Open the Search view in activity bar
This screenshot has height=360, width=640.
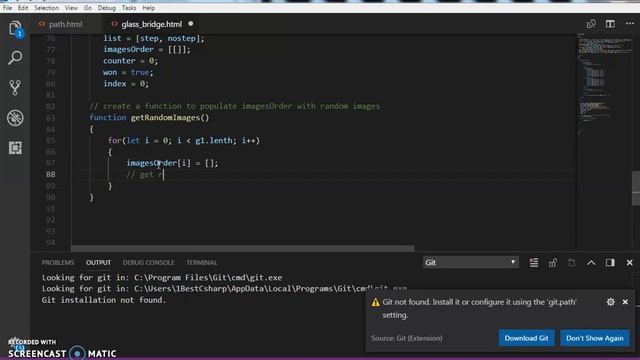pos(15,58)
